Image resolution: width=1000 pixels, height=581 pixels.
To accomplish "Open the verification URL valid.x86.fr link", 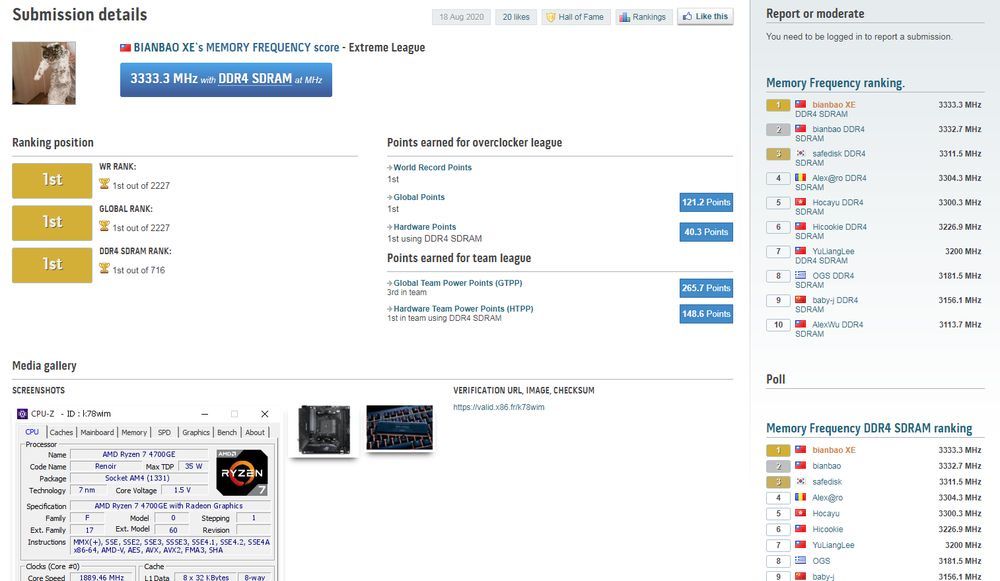I will [x=499, y=407].
